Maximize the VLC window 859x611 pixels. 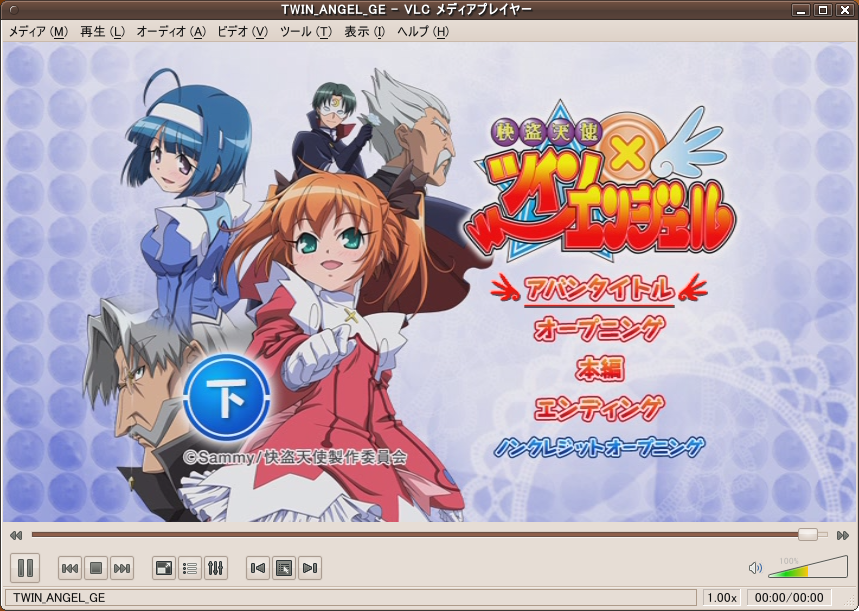point(822,10)
